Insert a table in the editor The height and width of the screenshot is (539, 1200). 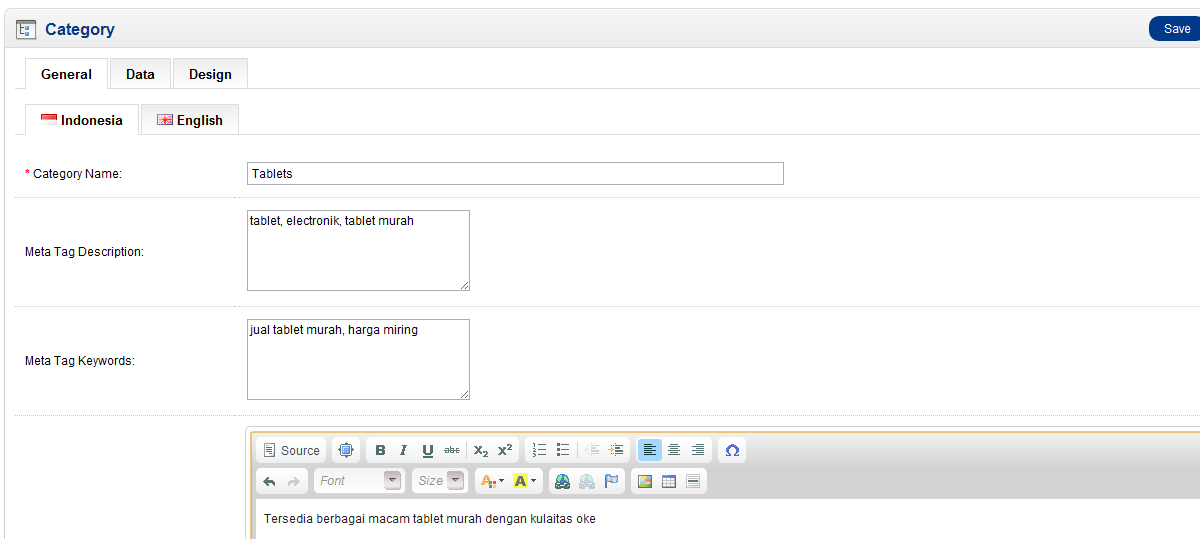(669, 481)
